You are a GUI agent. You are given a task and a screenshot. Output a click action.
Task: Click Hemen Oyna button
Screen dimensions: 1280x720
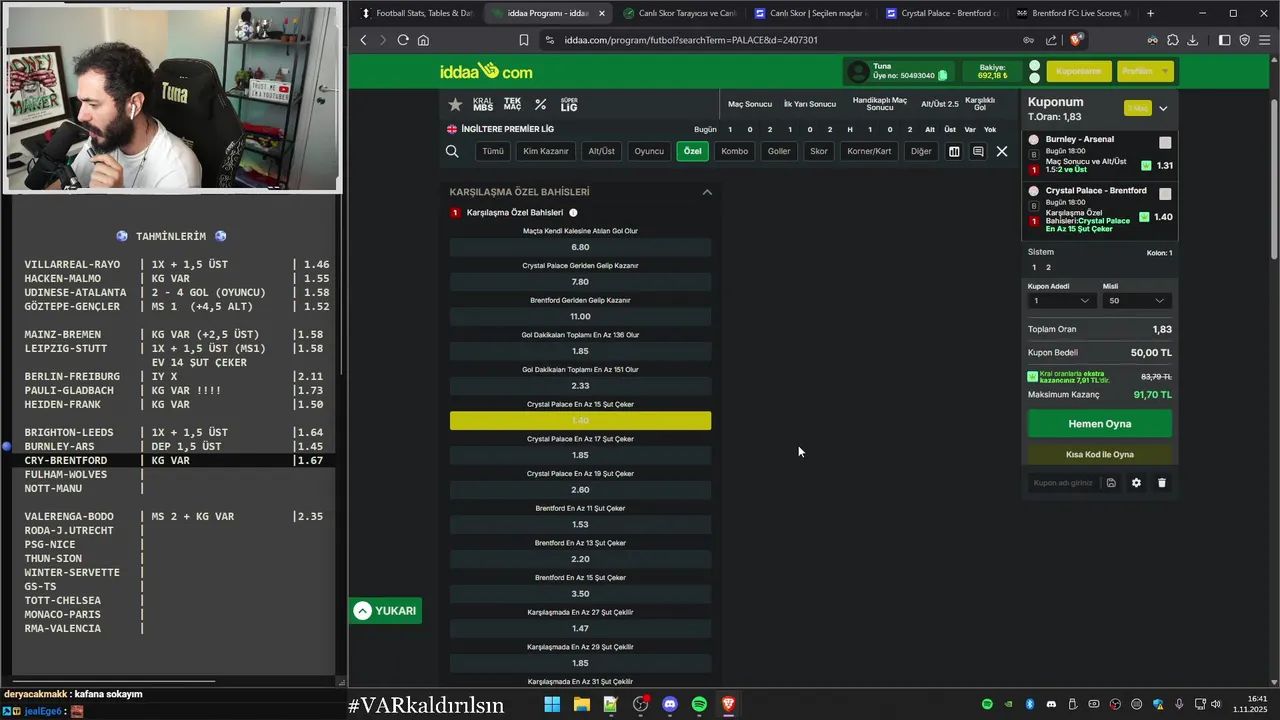point(1100,424)
